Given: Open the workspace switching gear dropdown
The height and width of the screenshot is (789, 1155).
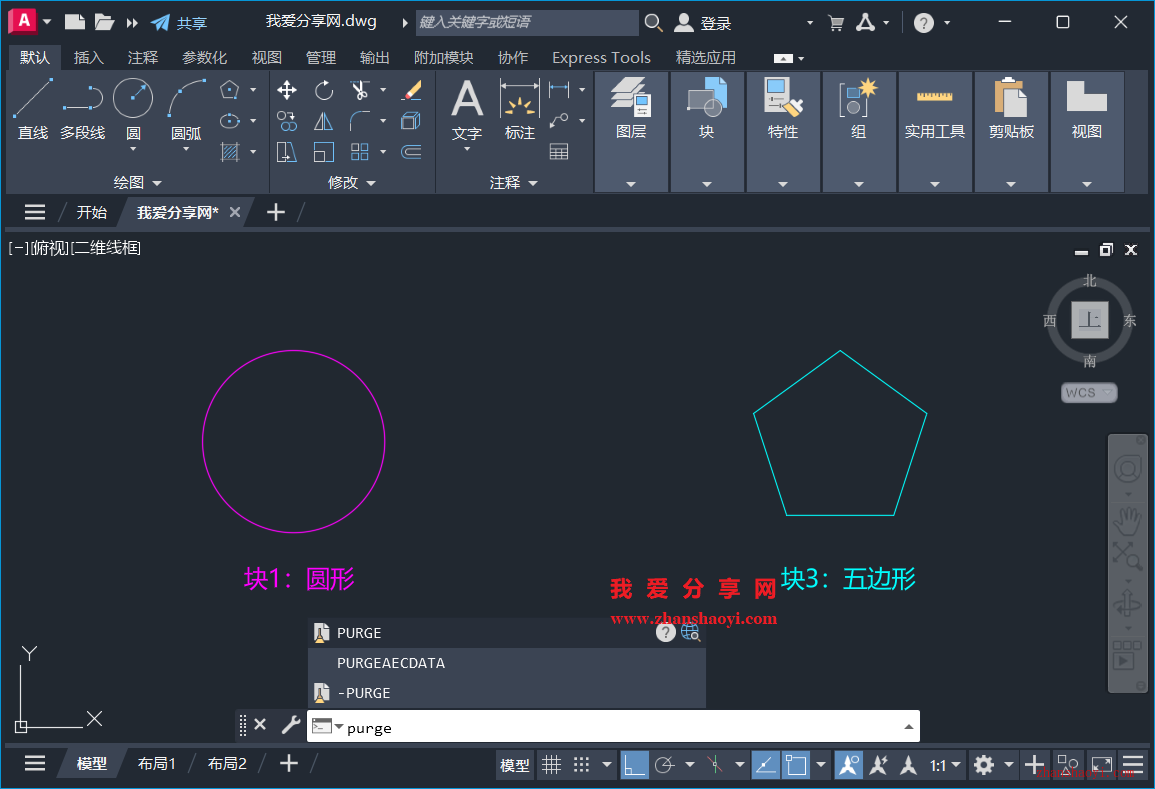Looking at the screenshot, I should (x=1009, y=765).
